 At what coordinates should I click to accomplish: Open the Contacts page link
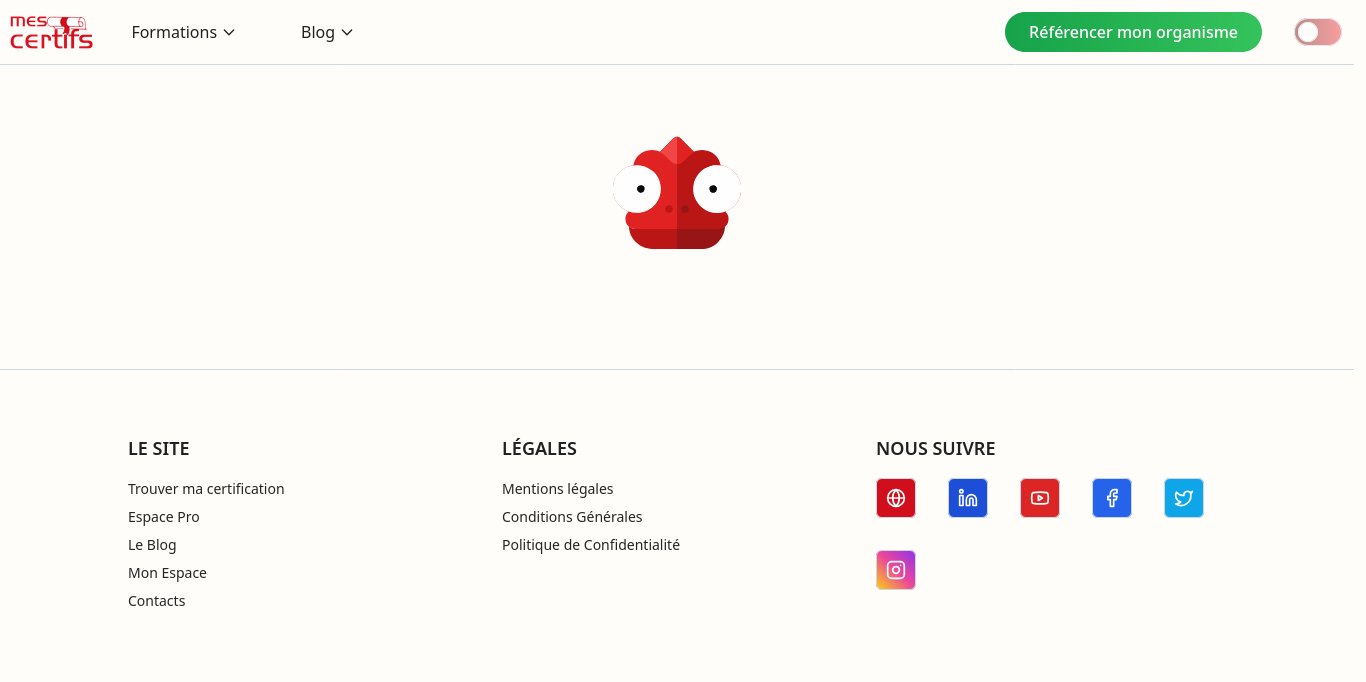pos(157,601)
